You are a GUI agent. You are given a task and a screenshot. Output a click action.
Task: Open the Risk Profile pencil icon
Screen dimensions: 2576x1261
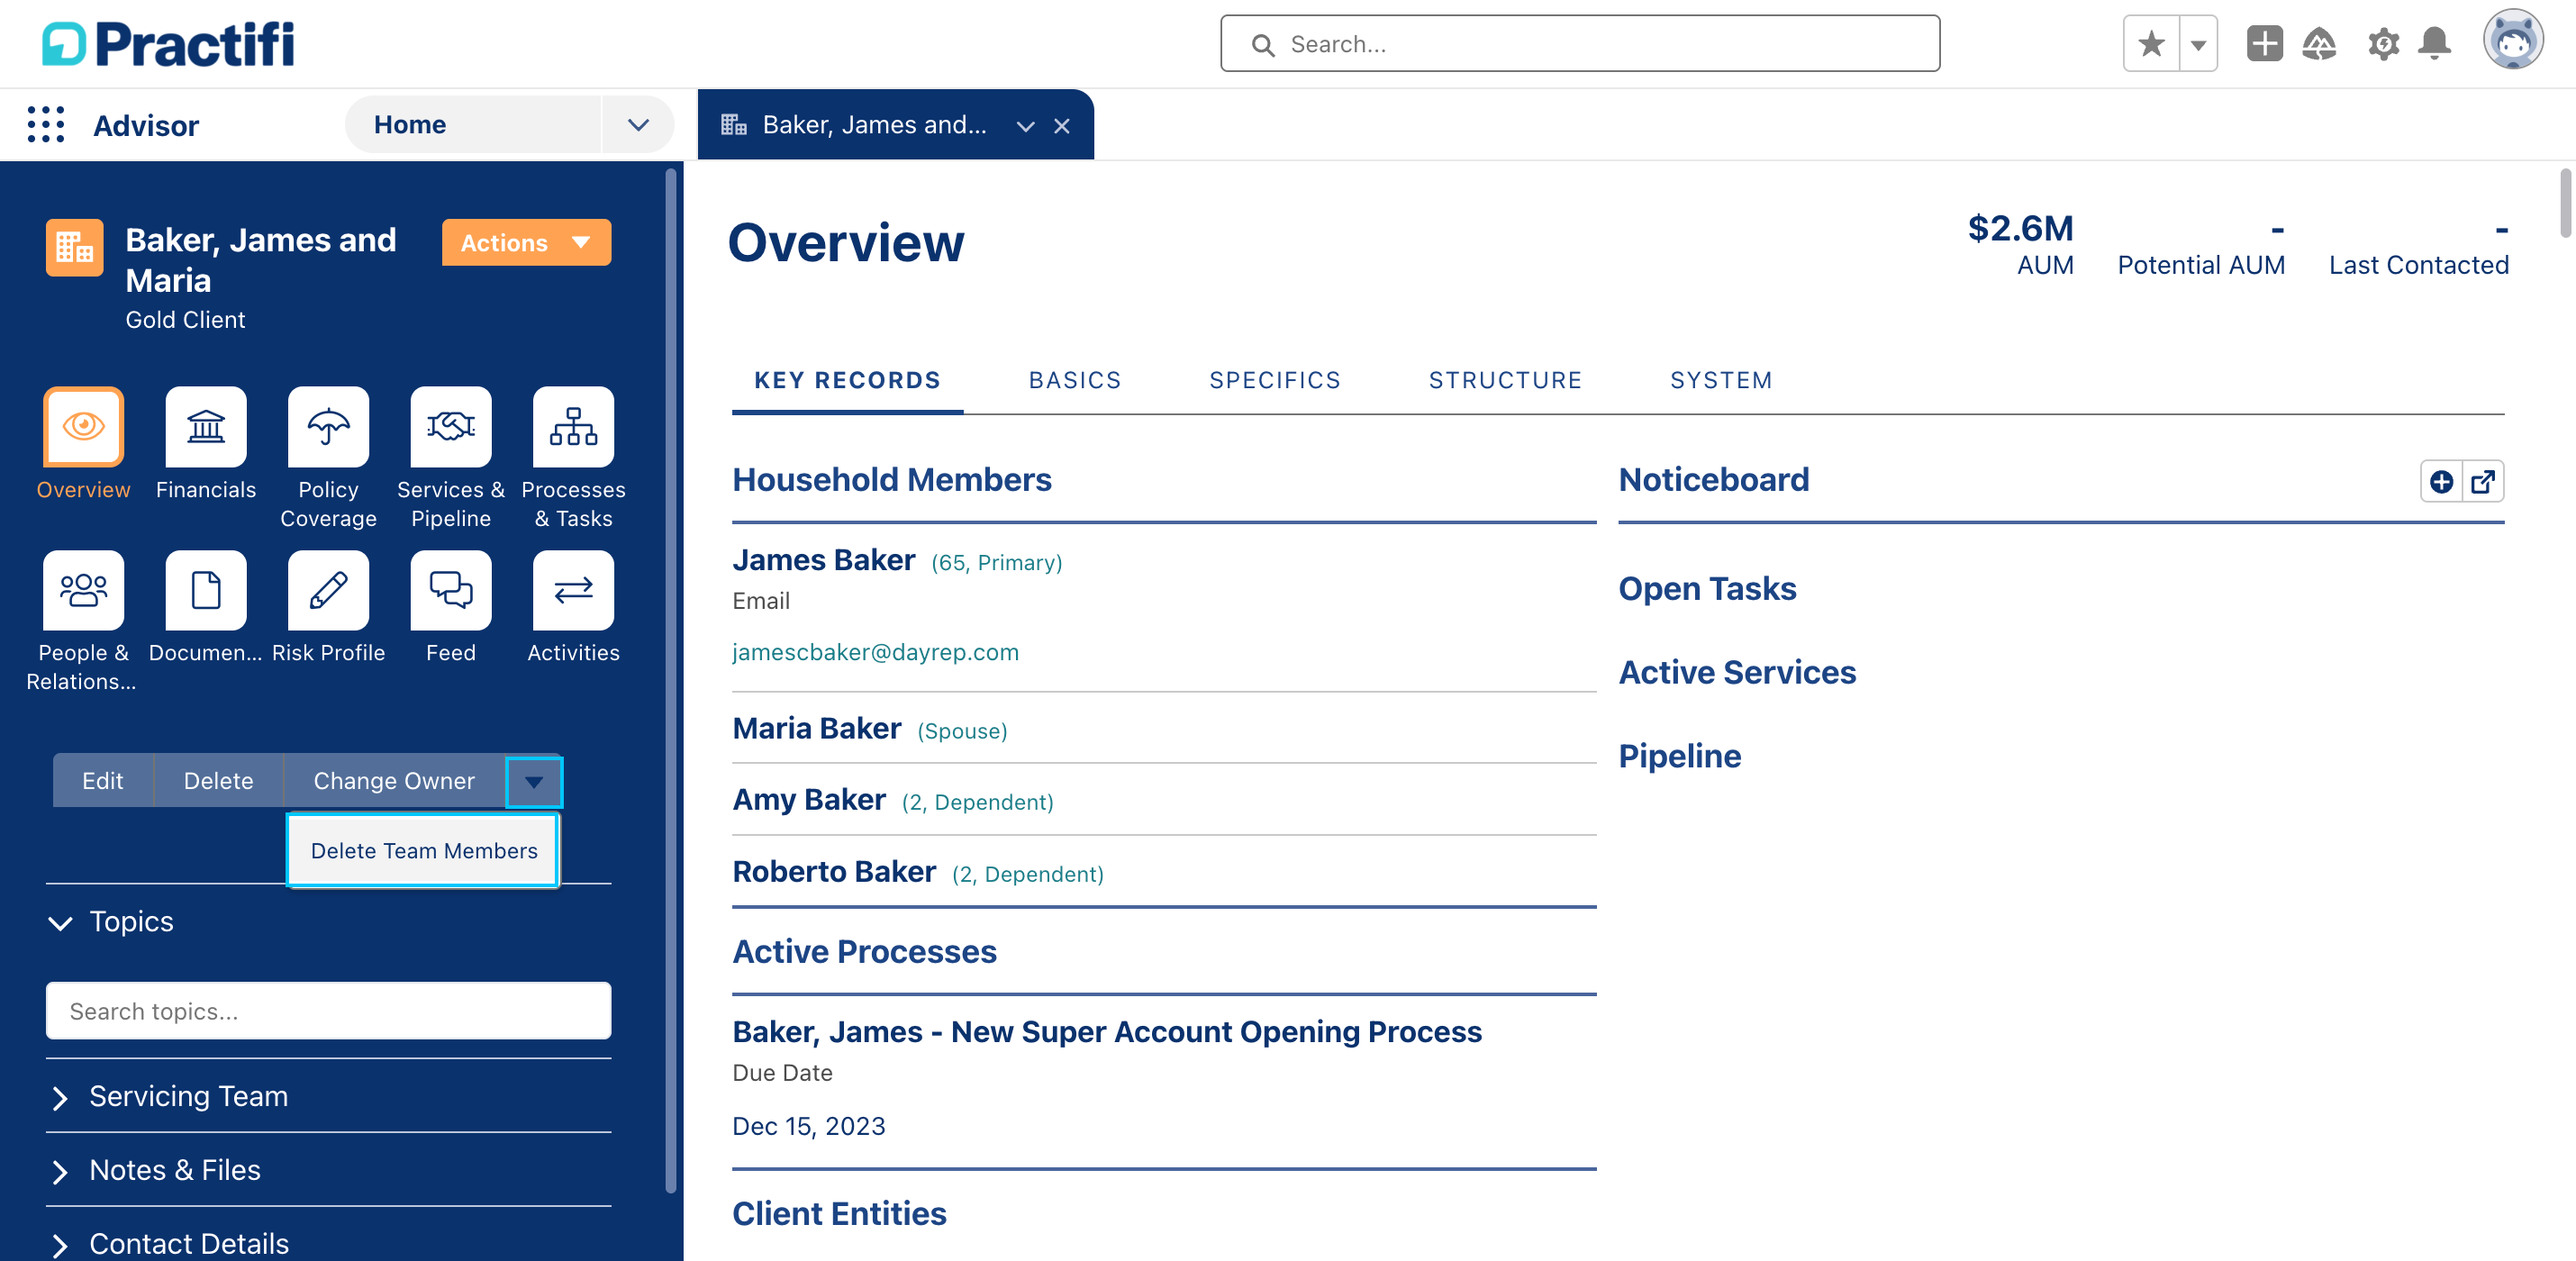coord(328,590)
